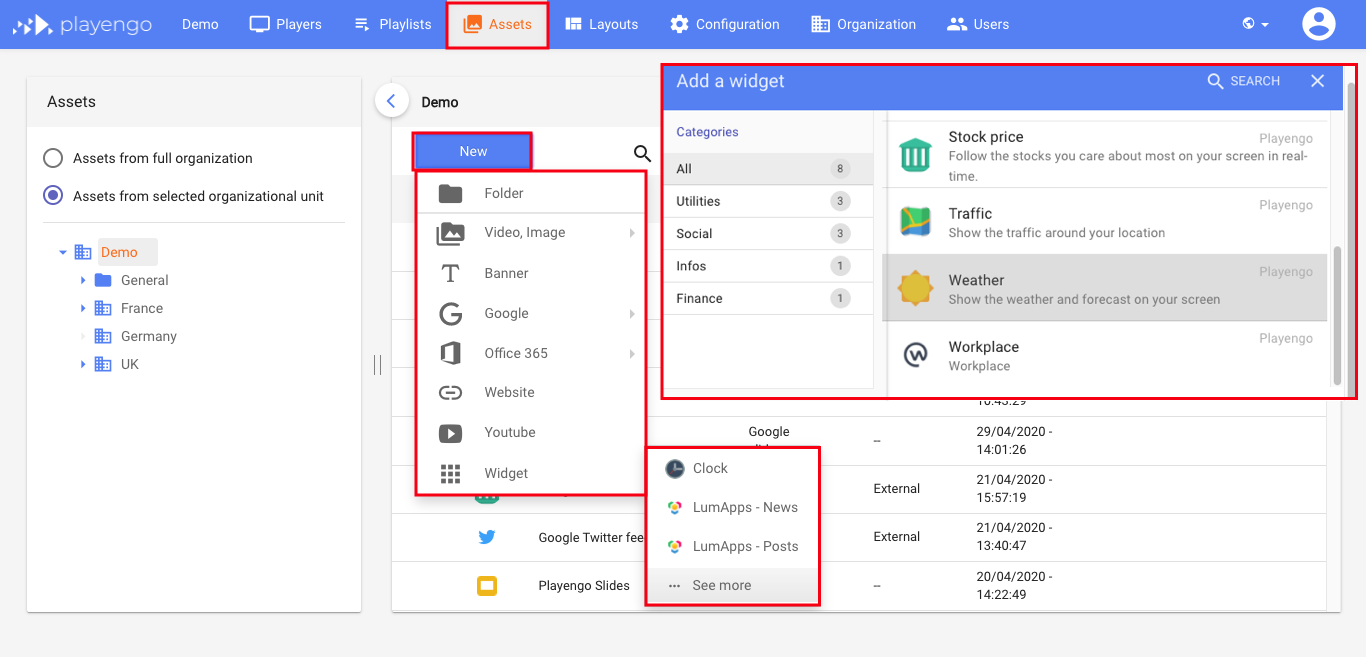Select Germany in the organization tree
Image resolution: width=1366 pixels, height=657 pixels.
148,336
